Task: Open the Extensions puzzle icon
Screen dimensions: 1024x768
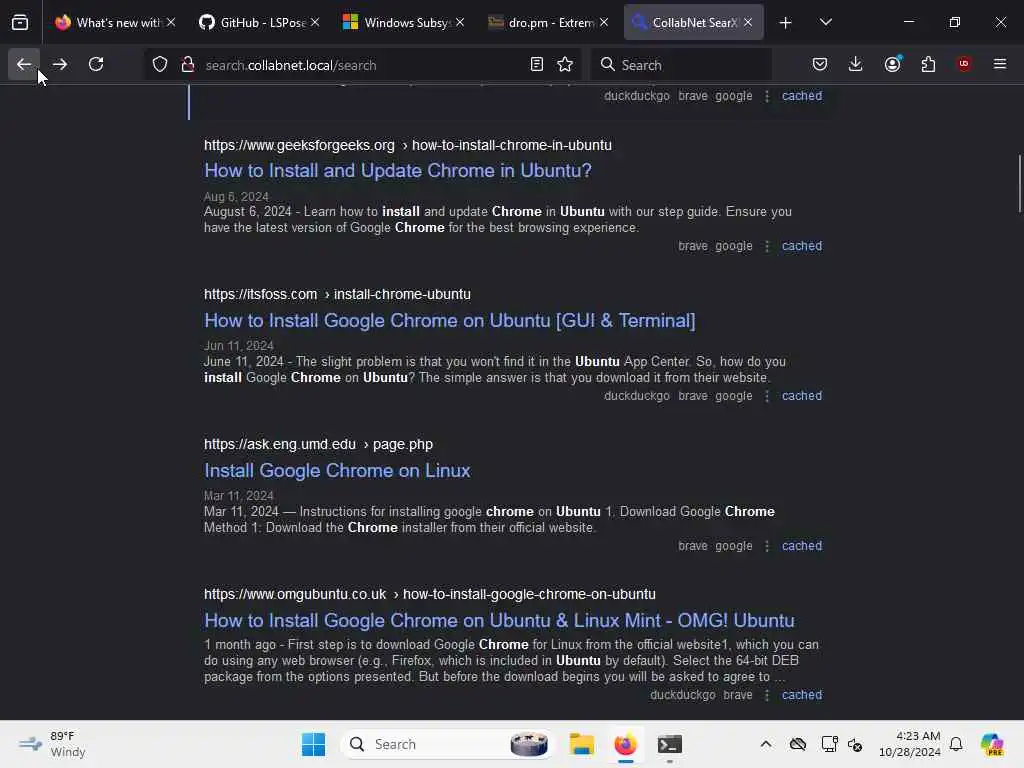Action: (928, 64)
